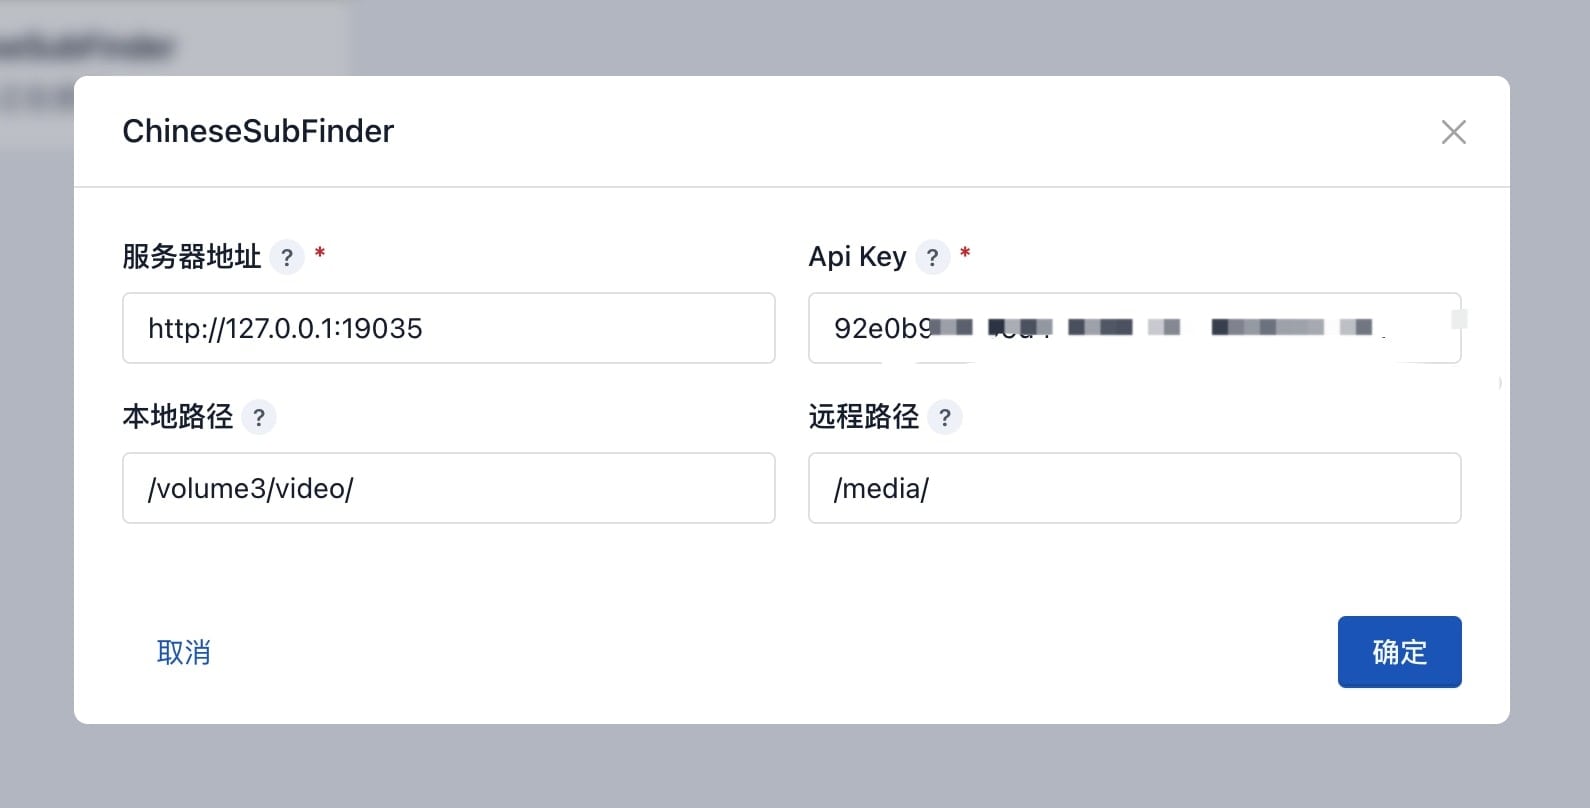Click the 服务器地址 field label
This screenshot has height=808, width=1590.
pos(192,257)
